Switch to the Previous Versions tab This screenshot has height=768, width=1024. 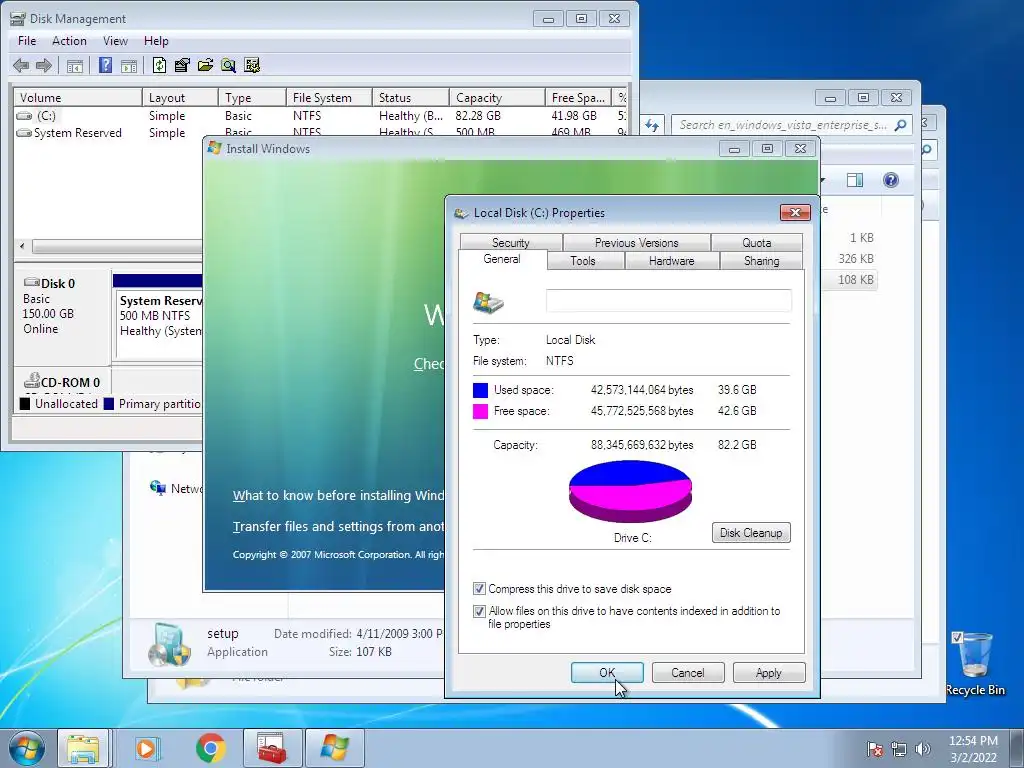(x=637, y=242)
